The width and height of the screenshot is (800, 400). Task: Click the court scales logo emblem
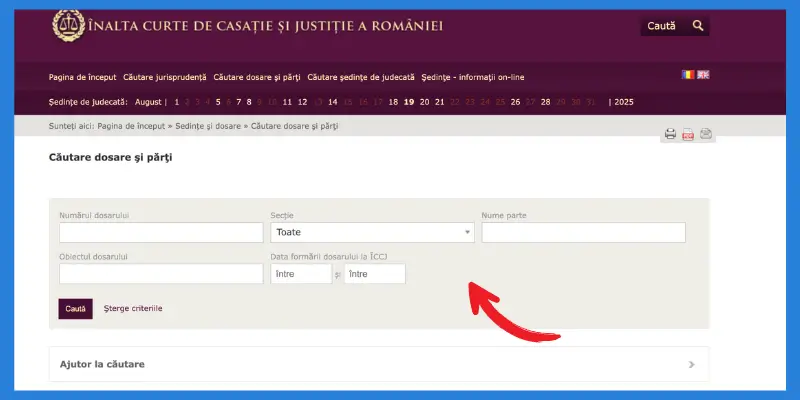(x=68, y=26)
